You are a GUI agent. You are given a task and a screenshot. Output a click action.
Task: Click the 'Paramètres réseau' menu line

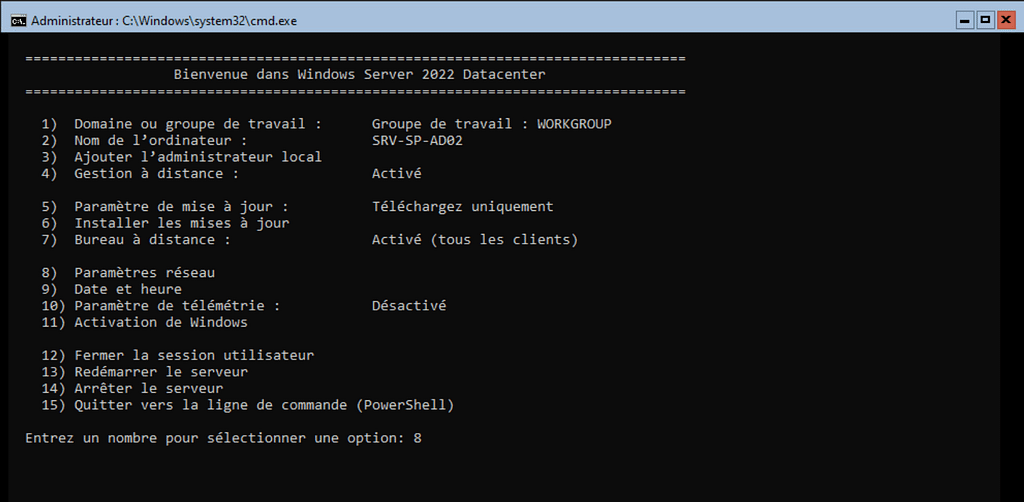click(144, 272)
